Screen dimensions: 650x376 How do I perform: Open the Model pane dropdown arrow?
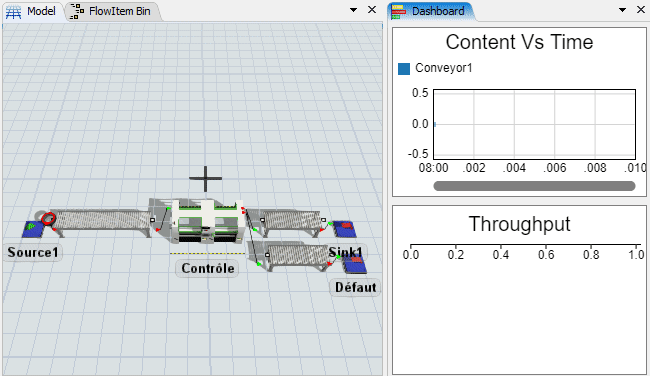tap(354, 10)
